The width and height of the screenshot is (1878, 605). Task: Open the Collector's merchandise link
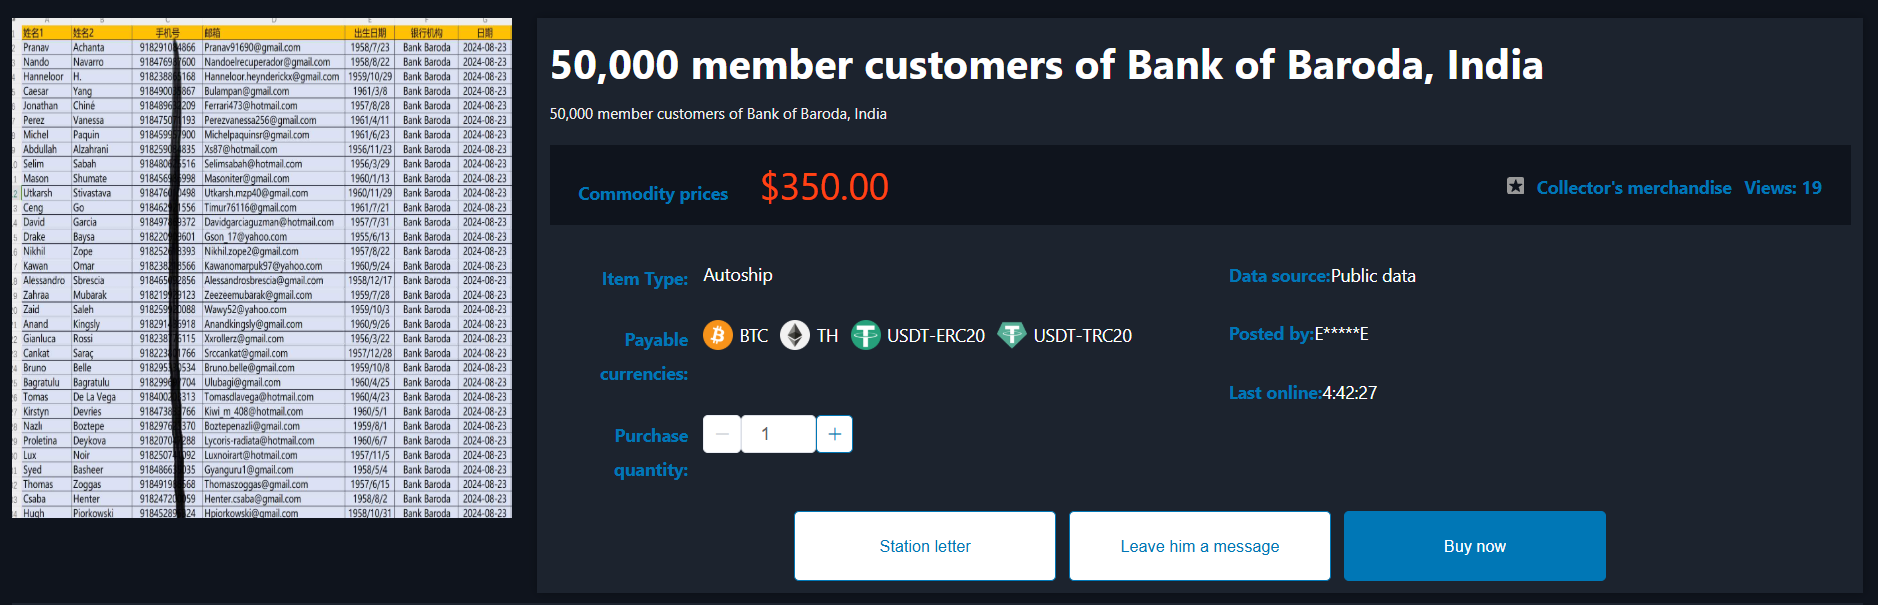pyautogui.click(x=1634, y=188)
